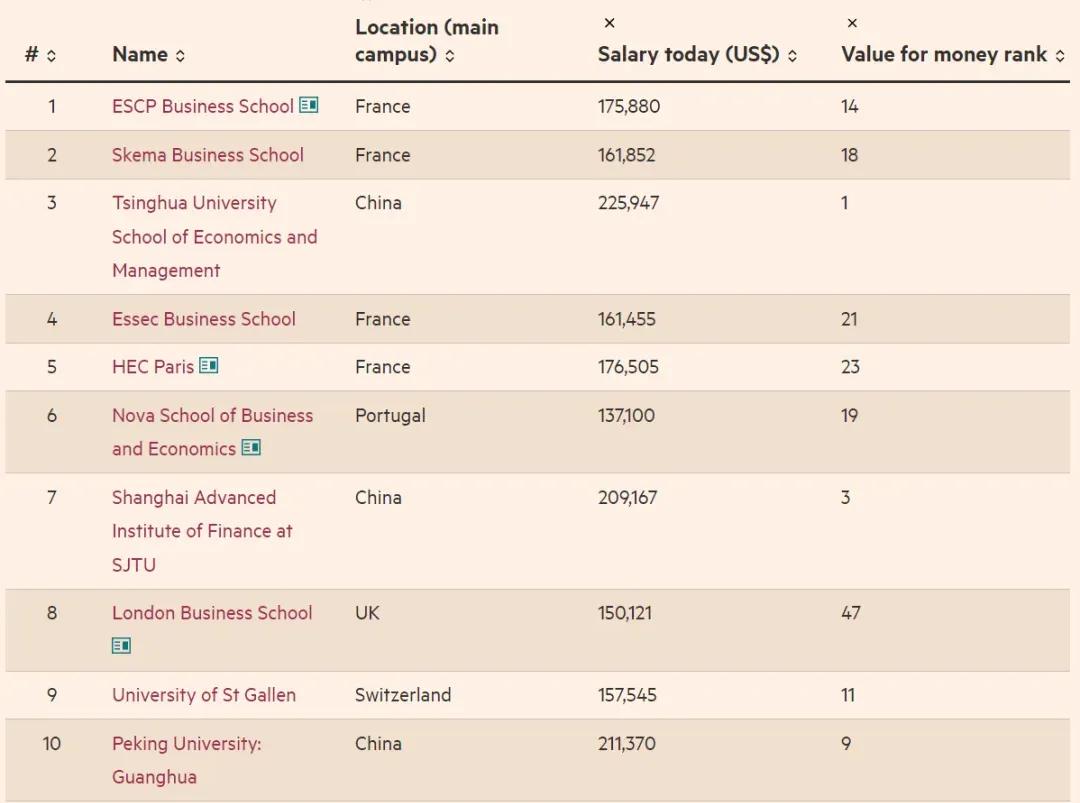Click profile icon beside ESCP Business School
The width and height of the screenshot is (1080, 803).
309,105
